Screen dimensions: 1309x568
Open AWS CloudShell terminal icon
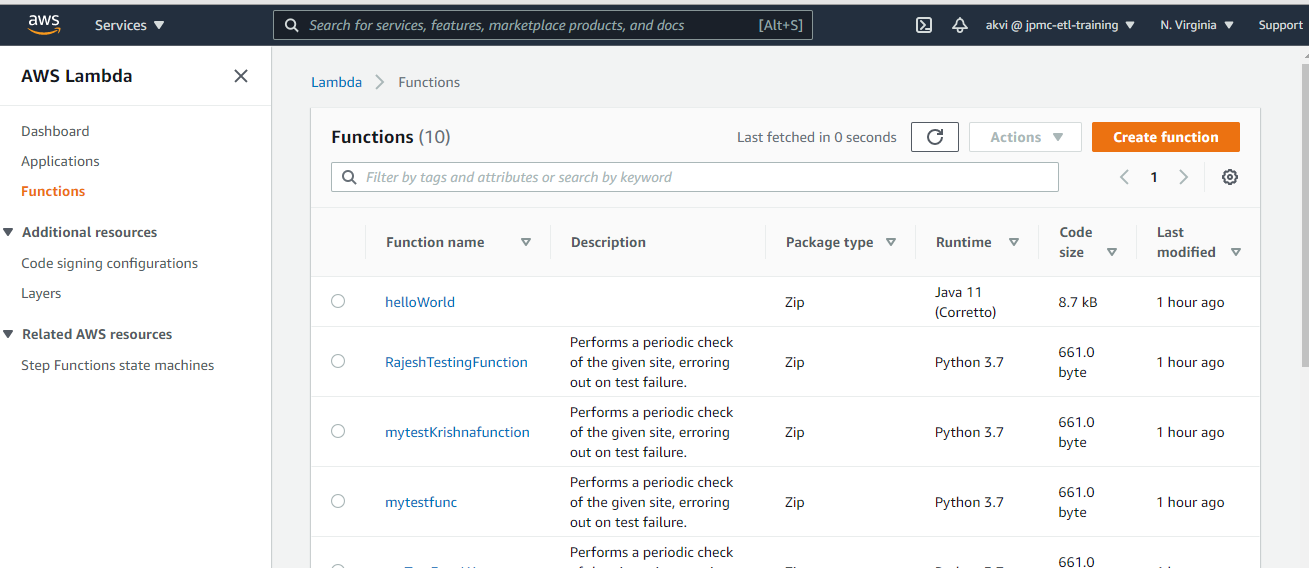(924, 25)
